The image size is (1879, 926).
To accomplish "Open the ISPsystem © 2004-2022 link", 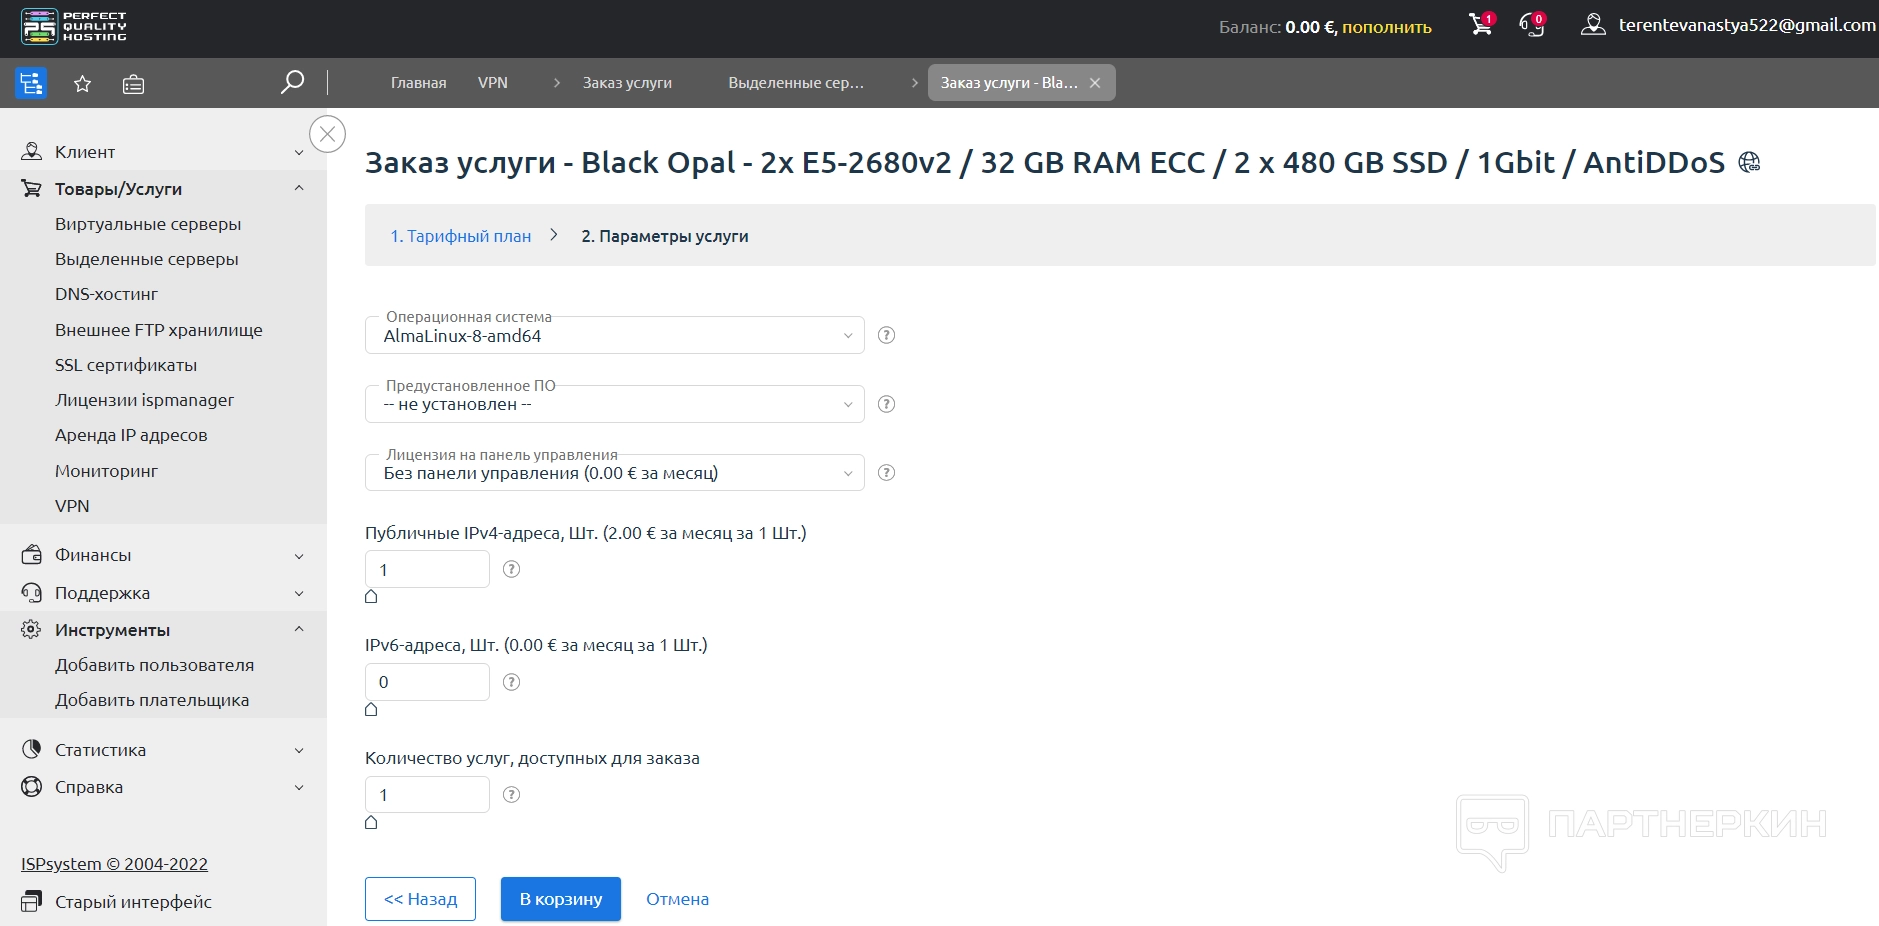I will (114, 864).
